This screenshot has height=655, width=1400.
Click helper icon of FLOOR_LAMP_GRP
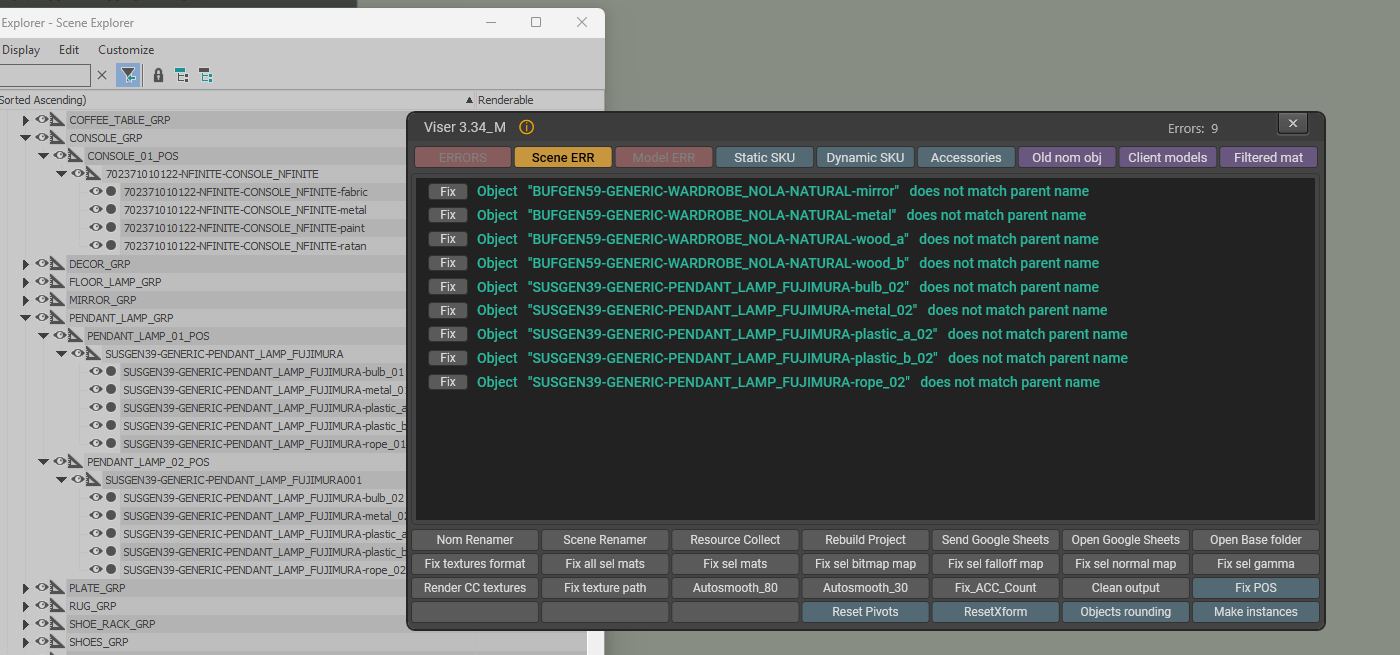click(58, 282)
